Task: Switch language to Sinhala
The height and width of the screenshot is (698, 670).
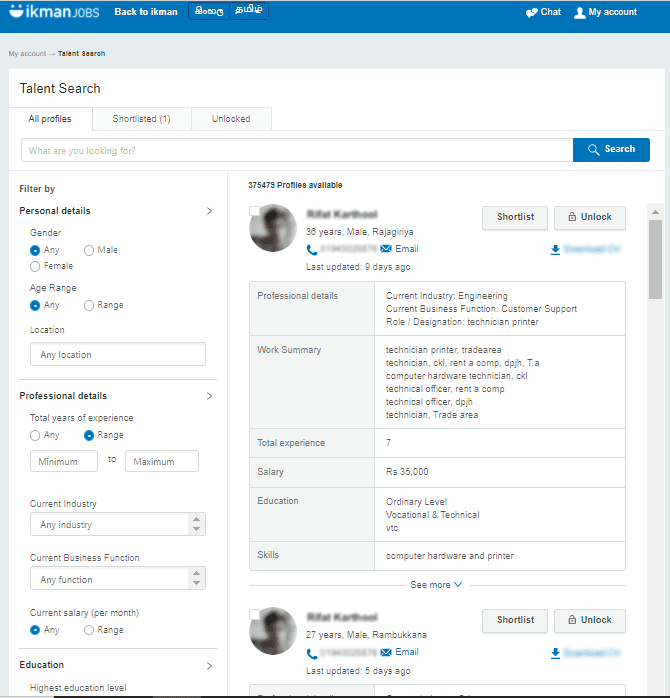Action: click(209, 11)
